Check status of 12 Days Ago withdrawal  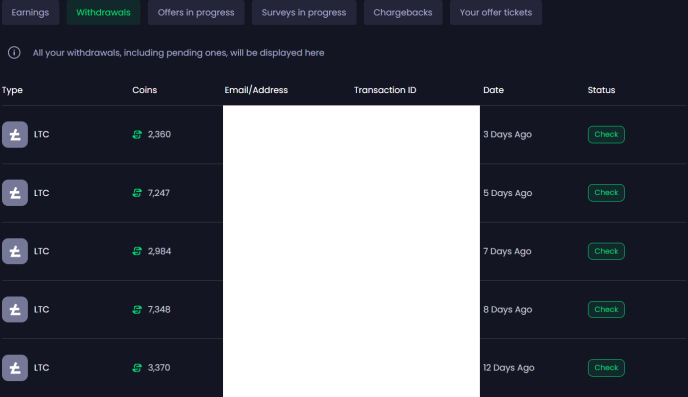(606, 368)
